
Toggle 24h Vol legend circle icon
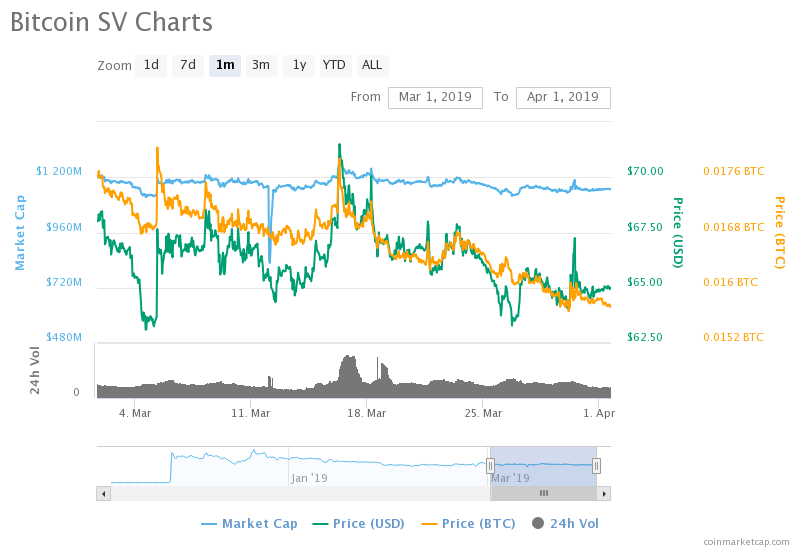pos(538,523)
